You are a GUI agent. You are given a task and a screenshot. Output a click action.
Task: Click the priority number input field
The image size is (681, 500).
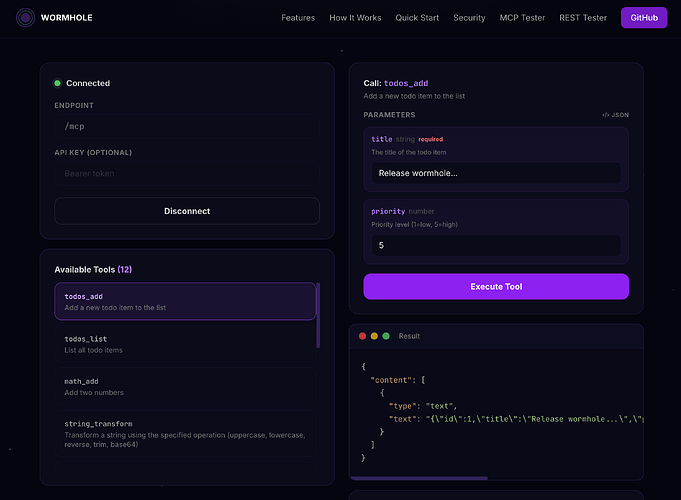click(x=496, y=245)
